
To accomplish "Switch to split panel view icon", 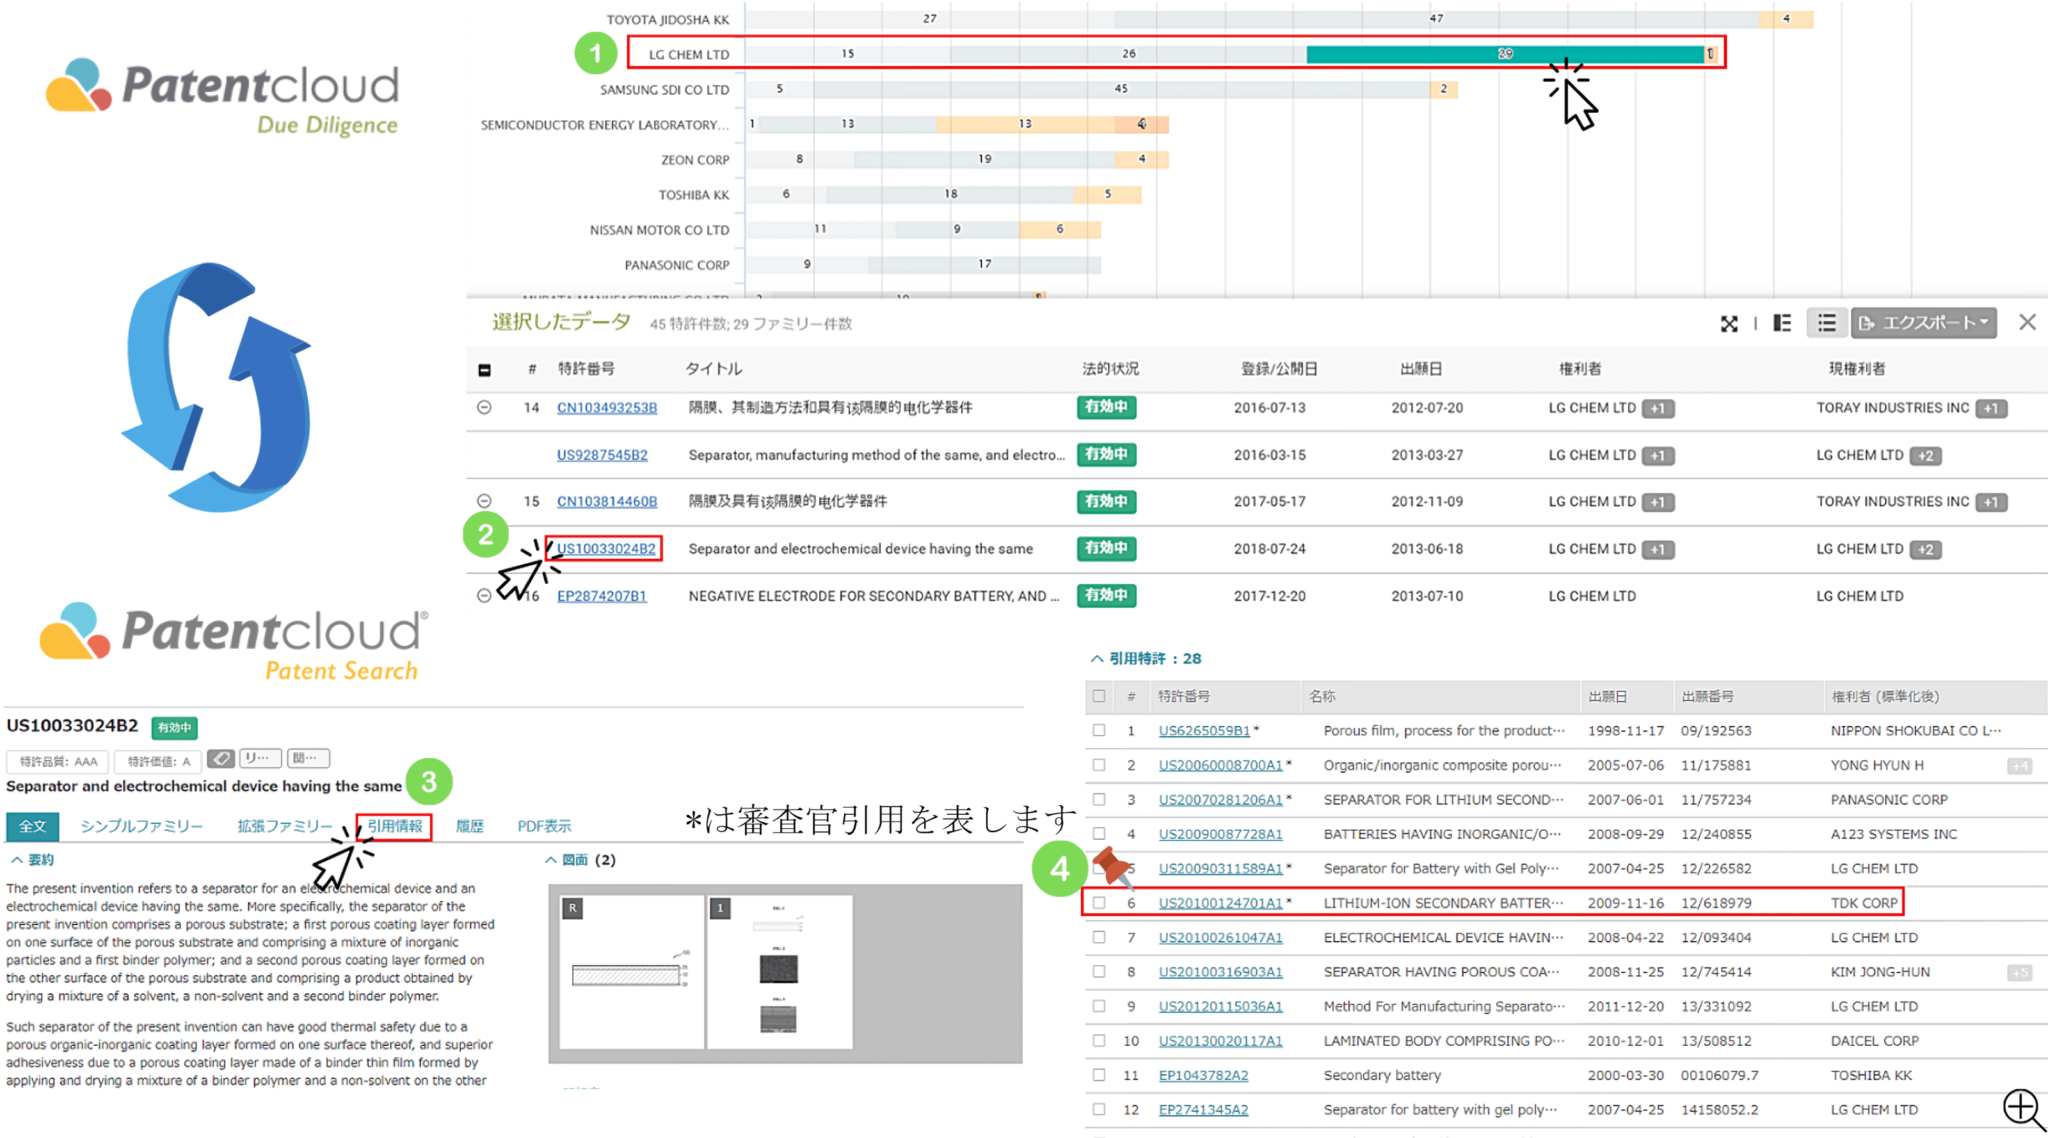I will pyautogui.click(x=1782, y=323).
